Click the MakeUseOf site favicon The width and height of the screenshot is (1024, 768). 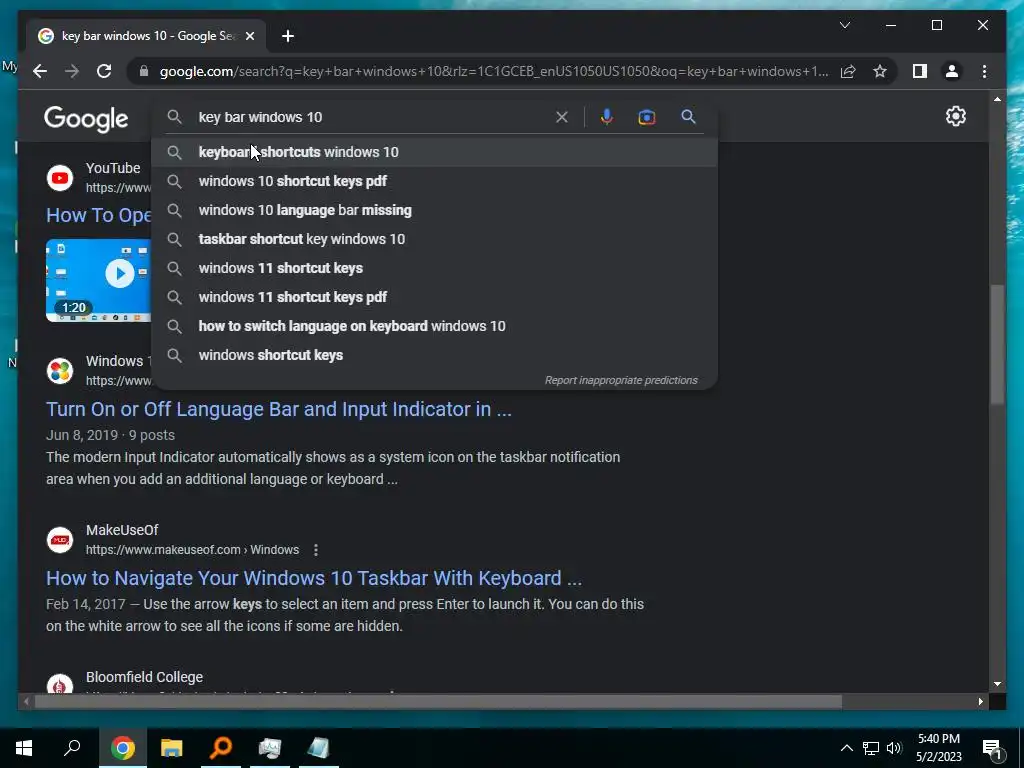(x=60, y=540)
